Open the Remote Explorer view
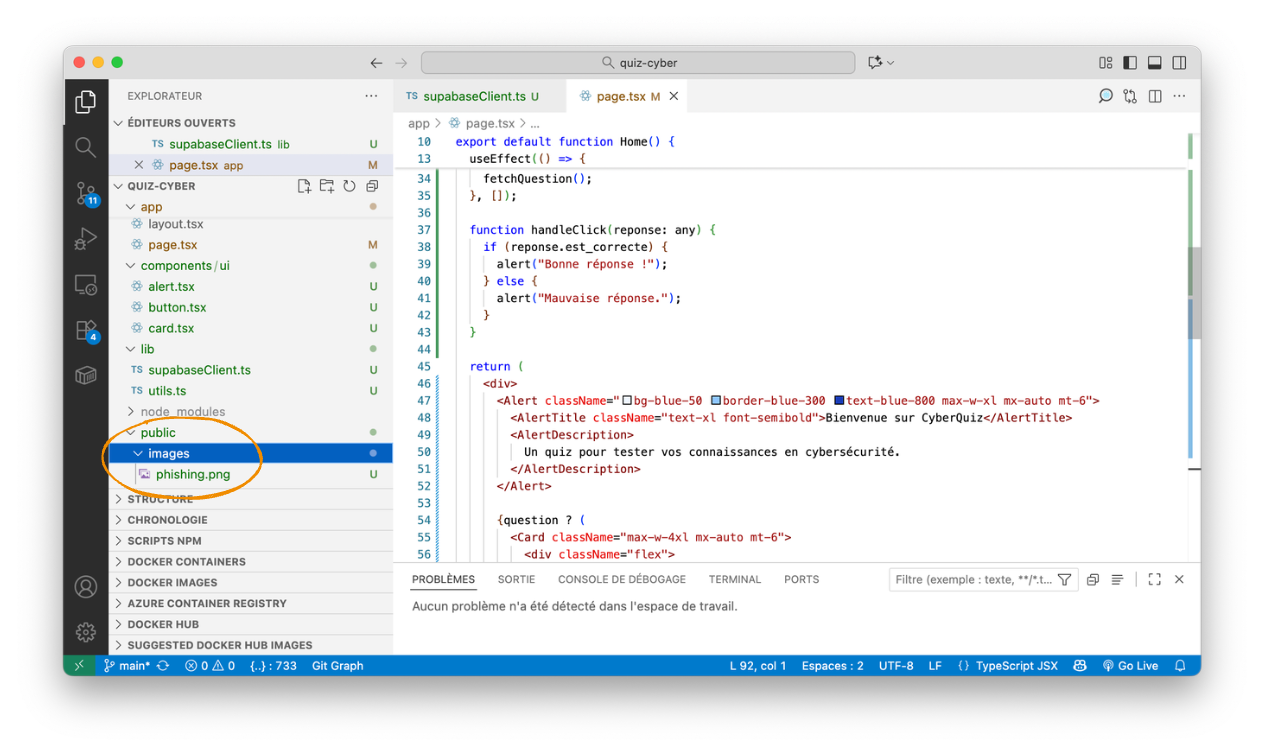Screen dimensions: 1264x756 click(x=86, y=285)
